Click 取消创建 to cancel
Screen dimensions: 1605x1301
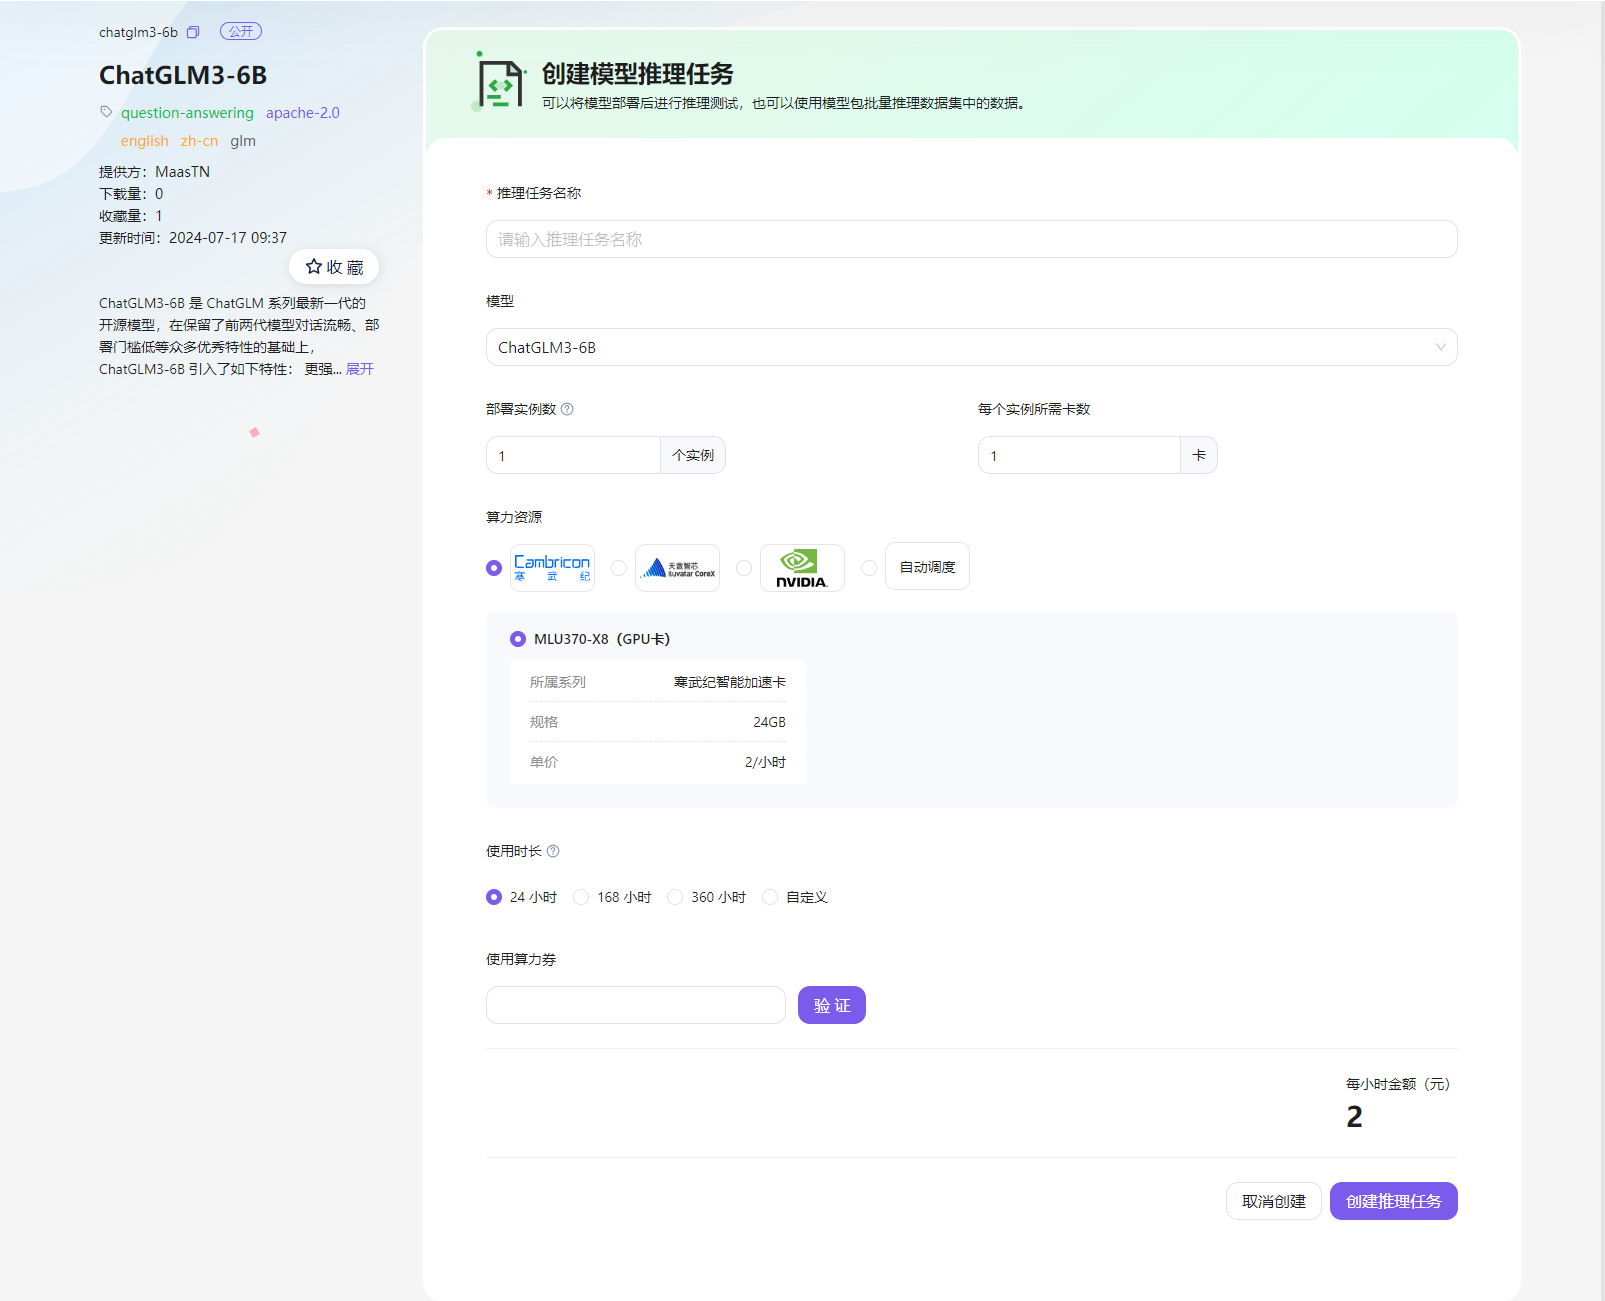(x=1274, y=1201)
